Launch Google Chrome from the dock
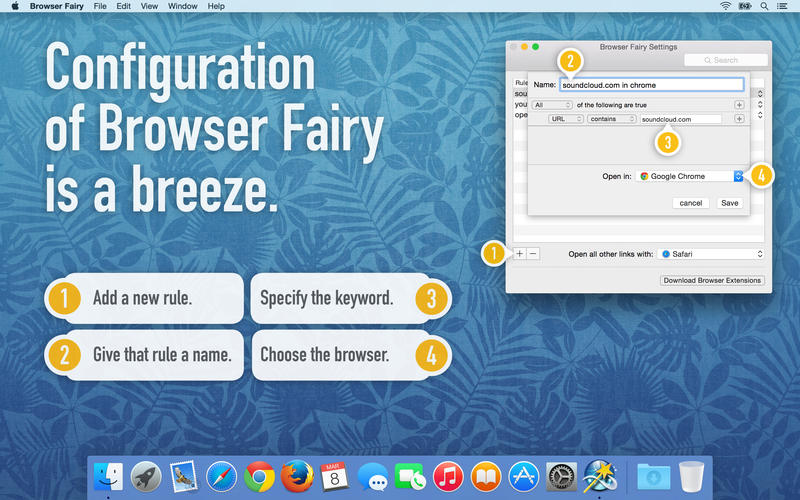The image size is (800, 500). 259,477
